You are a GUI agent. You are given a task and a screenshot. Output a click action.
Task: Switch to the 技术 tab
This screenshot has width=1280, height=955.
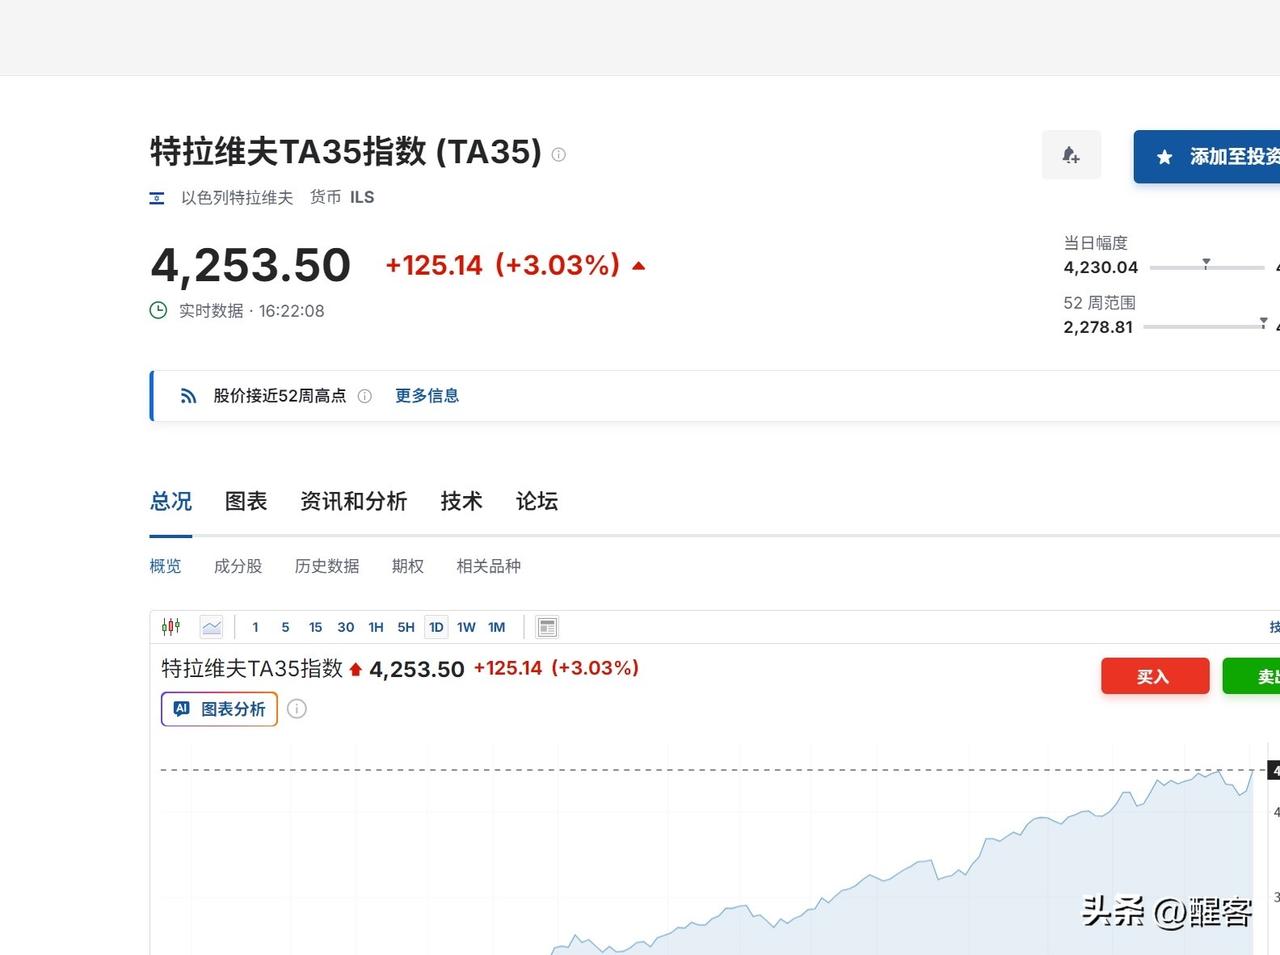coord(461,501)
